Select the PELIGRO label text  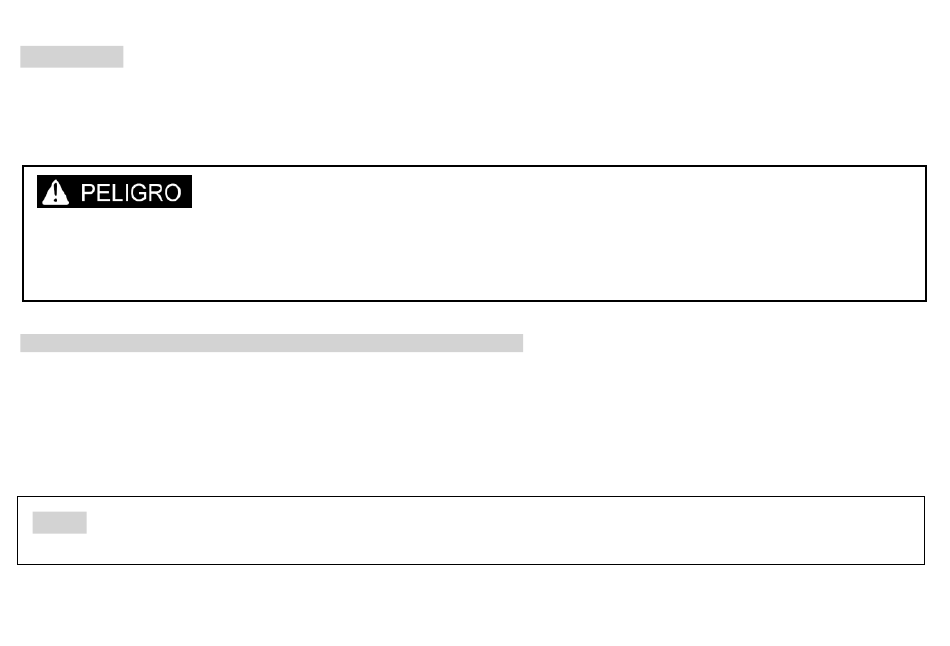point(131,193)
